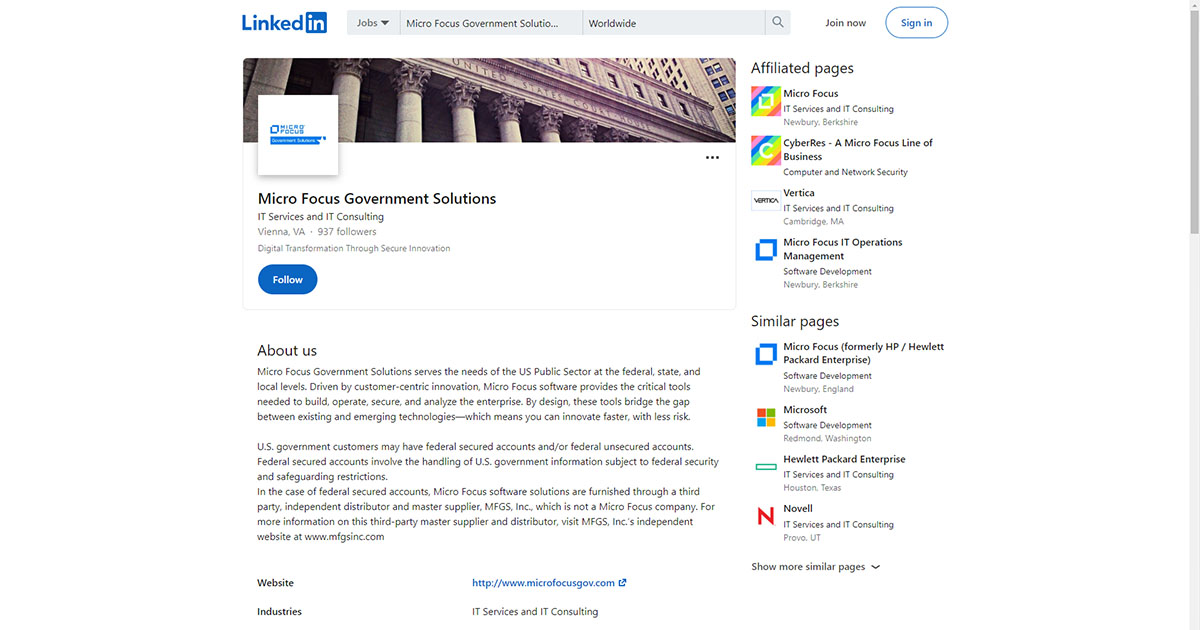Click Cambridge, MA location text
Screen dimensions: 1200x630
pyautogui.click(x=813, y=221)
